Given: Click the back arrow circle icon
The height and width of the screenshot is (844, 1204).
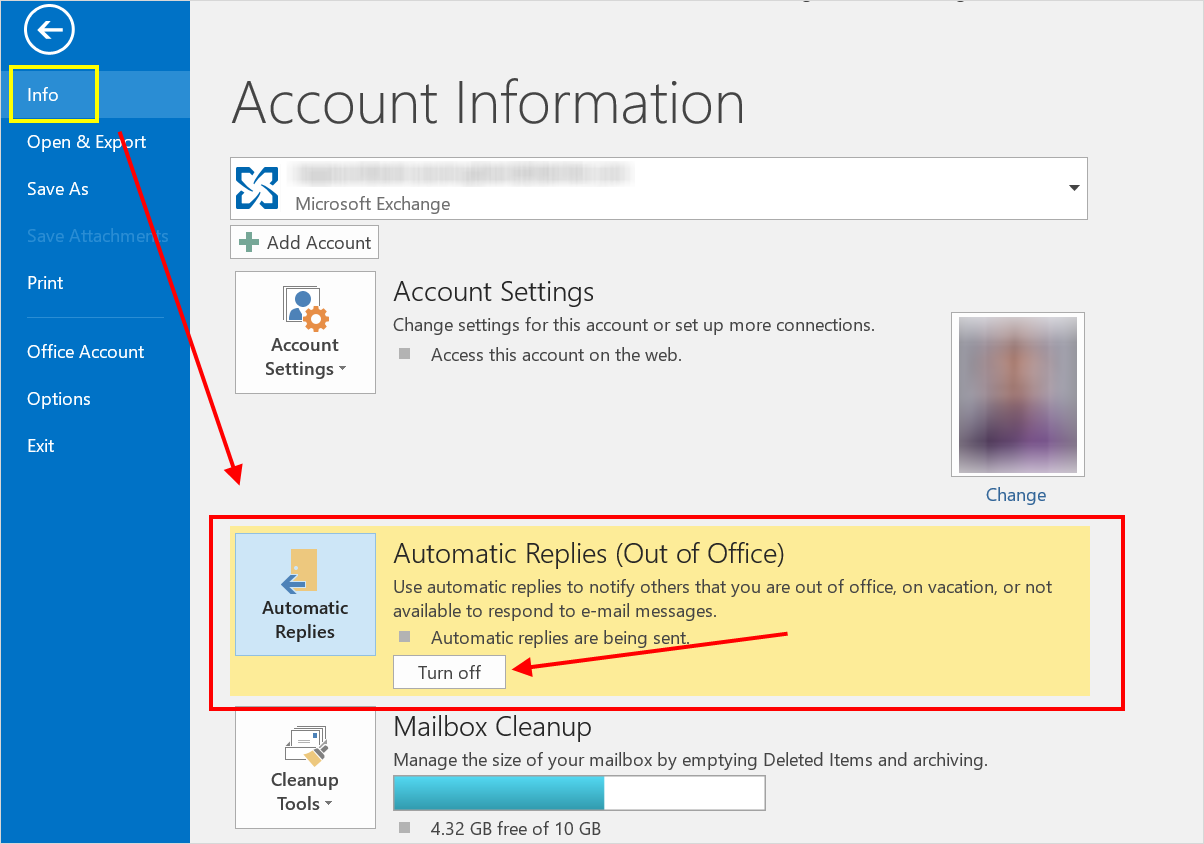Looking at the screenshot, I should pos(50,32).
